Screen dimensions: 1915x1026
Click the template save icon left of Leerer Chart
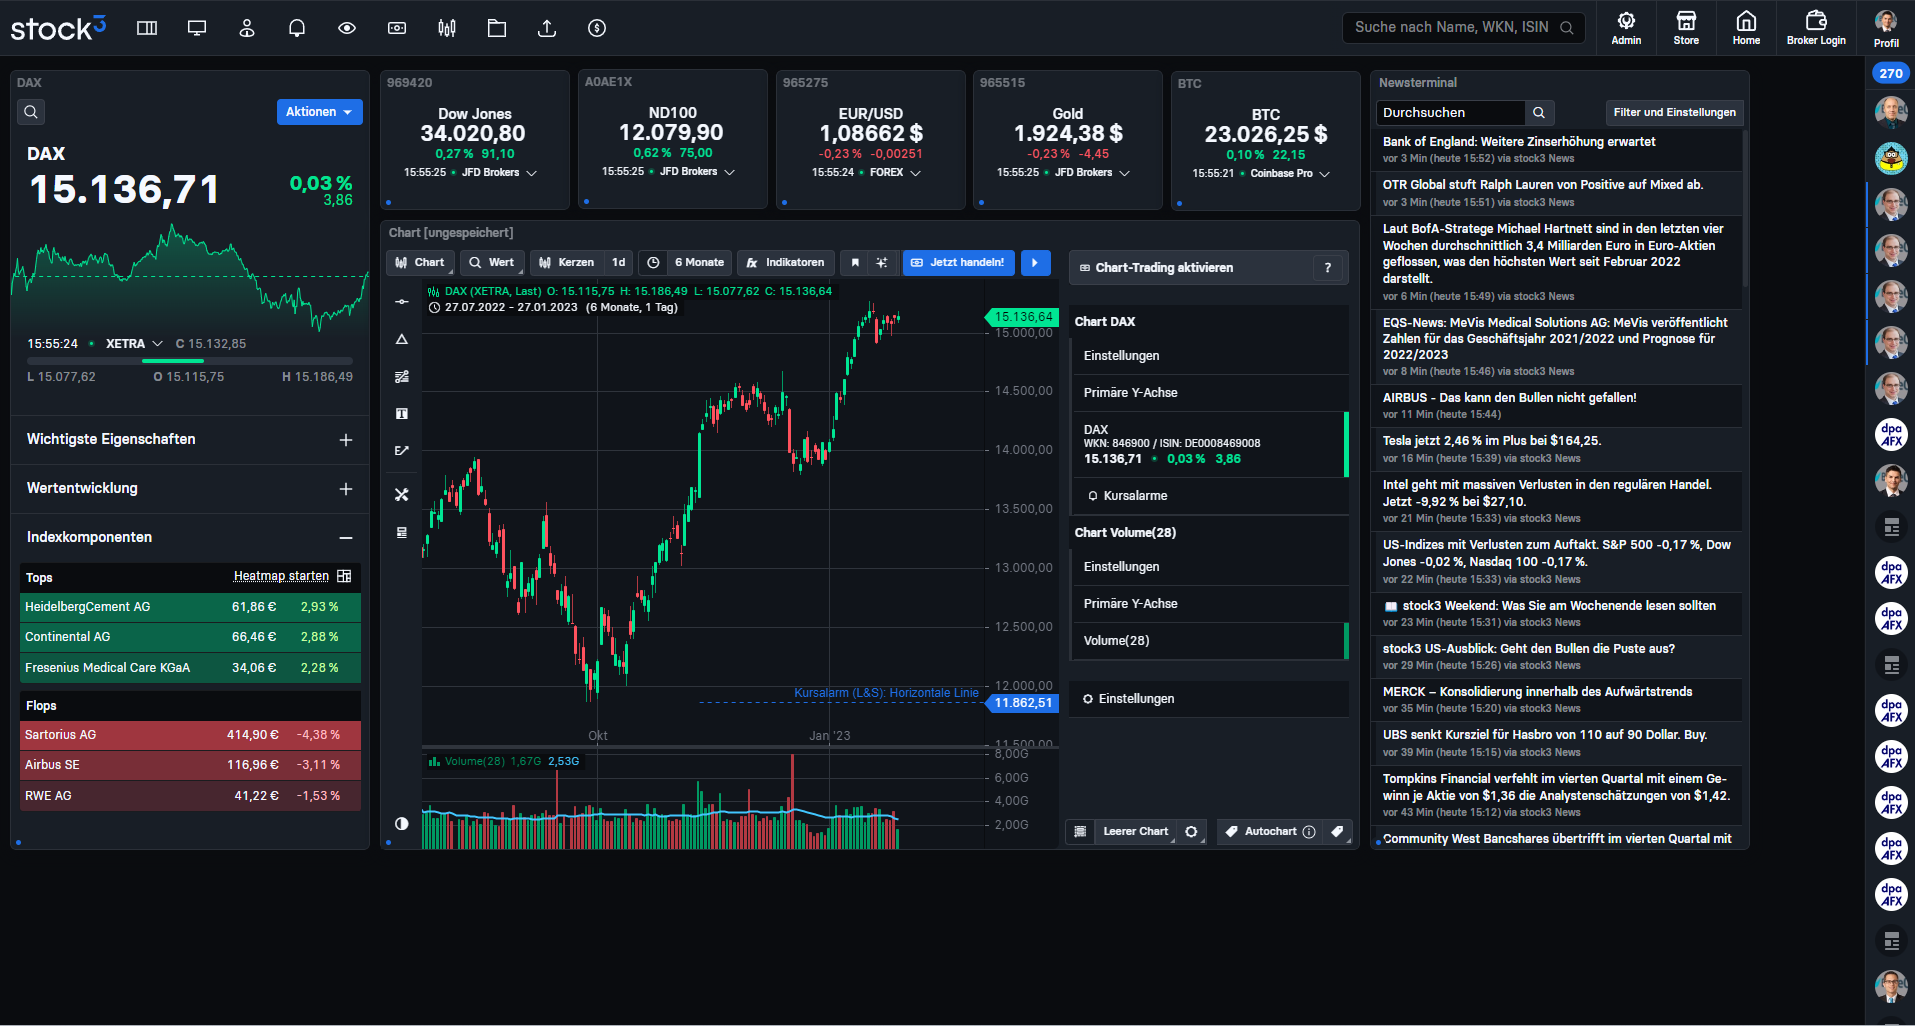click(1080, 831)
